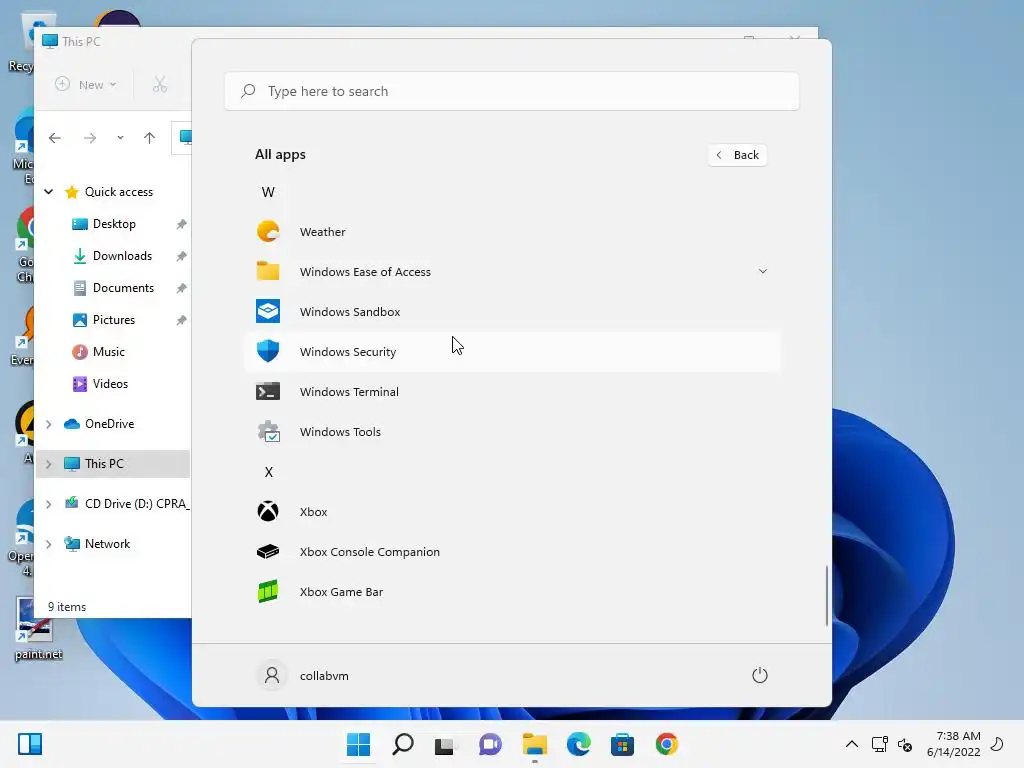Viewport: 1024px width, 768px height.
Task: Click the Start button on taskbar
Action: pyautogui.click(x=359, y=744)
